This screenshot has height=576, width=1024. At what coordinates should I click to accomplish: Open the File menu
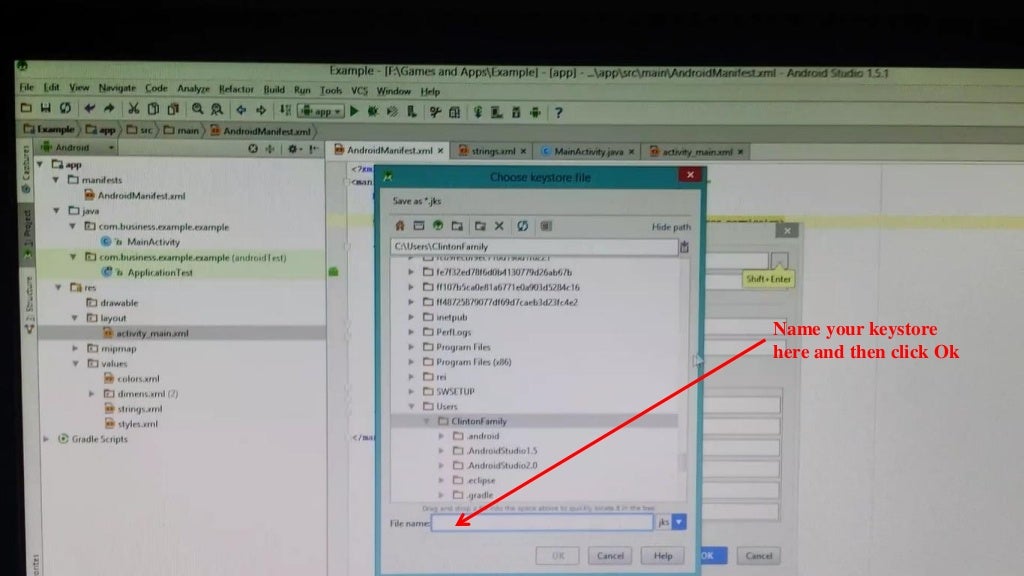(x=27, y=87)
